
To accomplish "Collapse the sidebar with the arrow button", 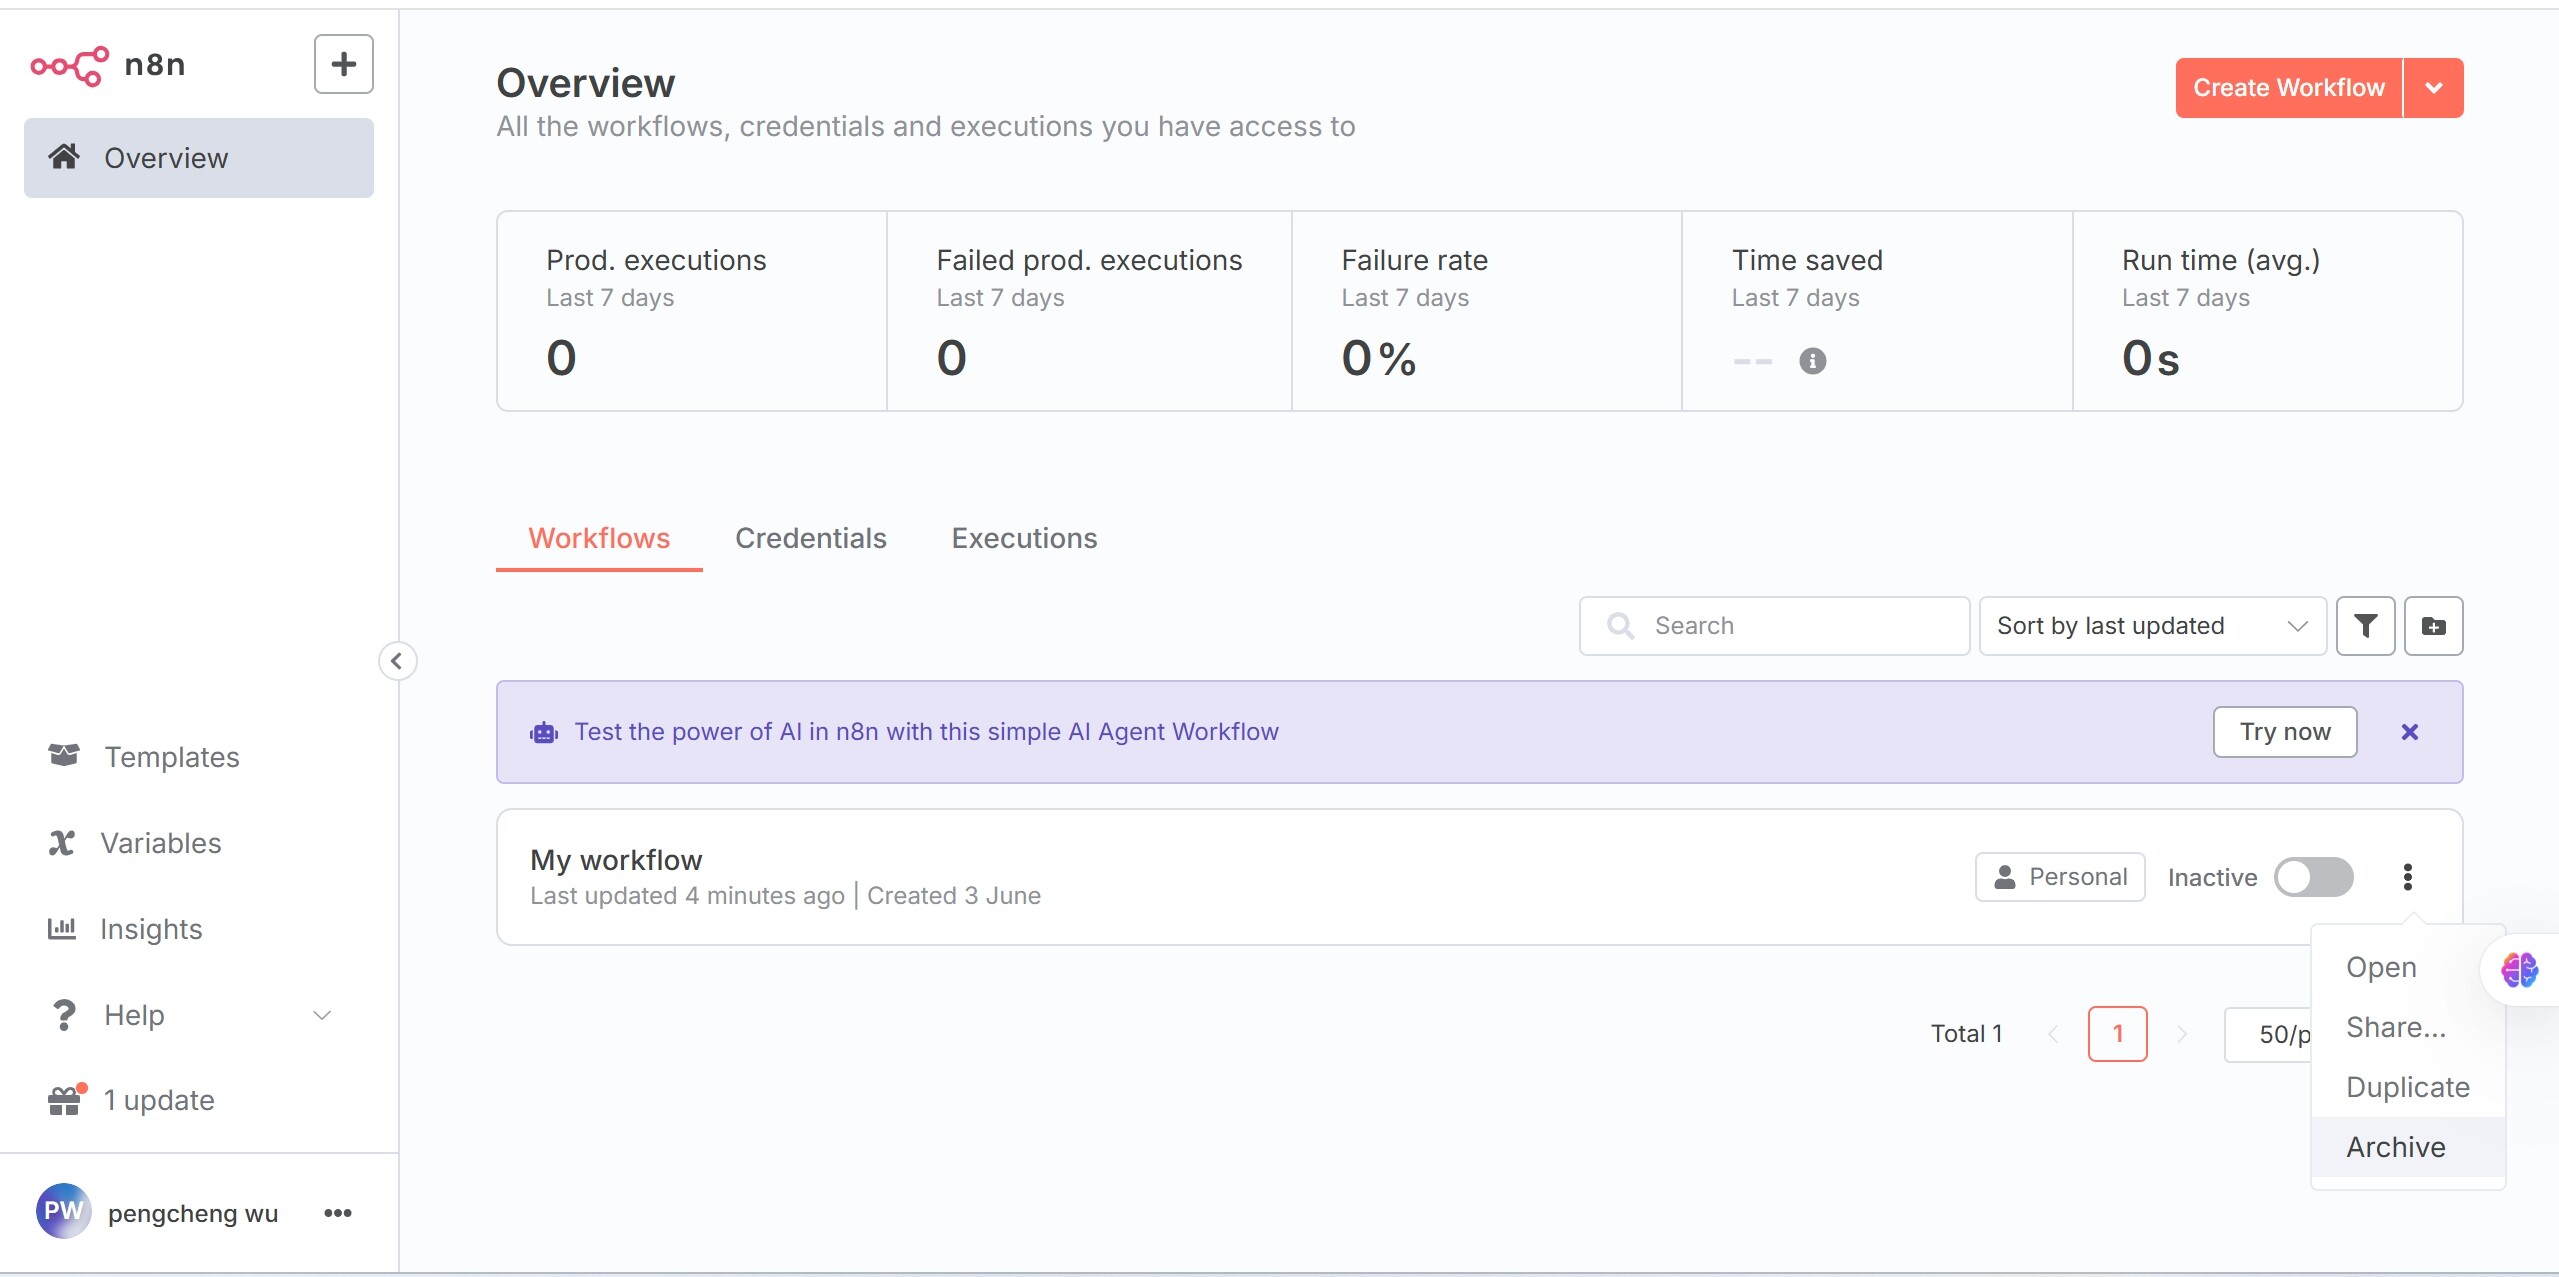I will [397, 661].
